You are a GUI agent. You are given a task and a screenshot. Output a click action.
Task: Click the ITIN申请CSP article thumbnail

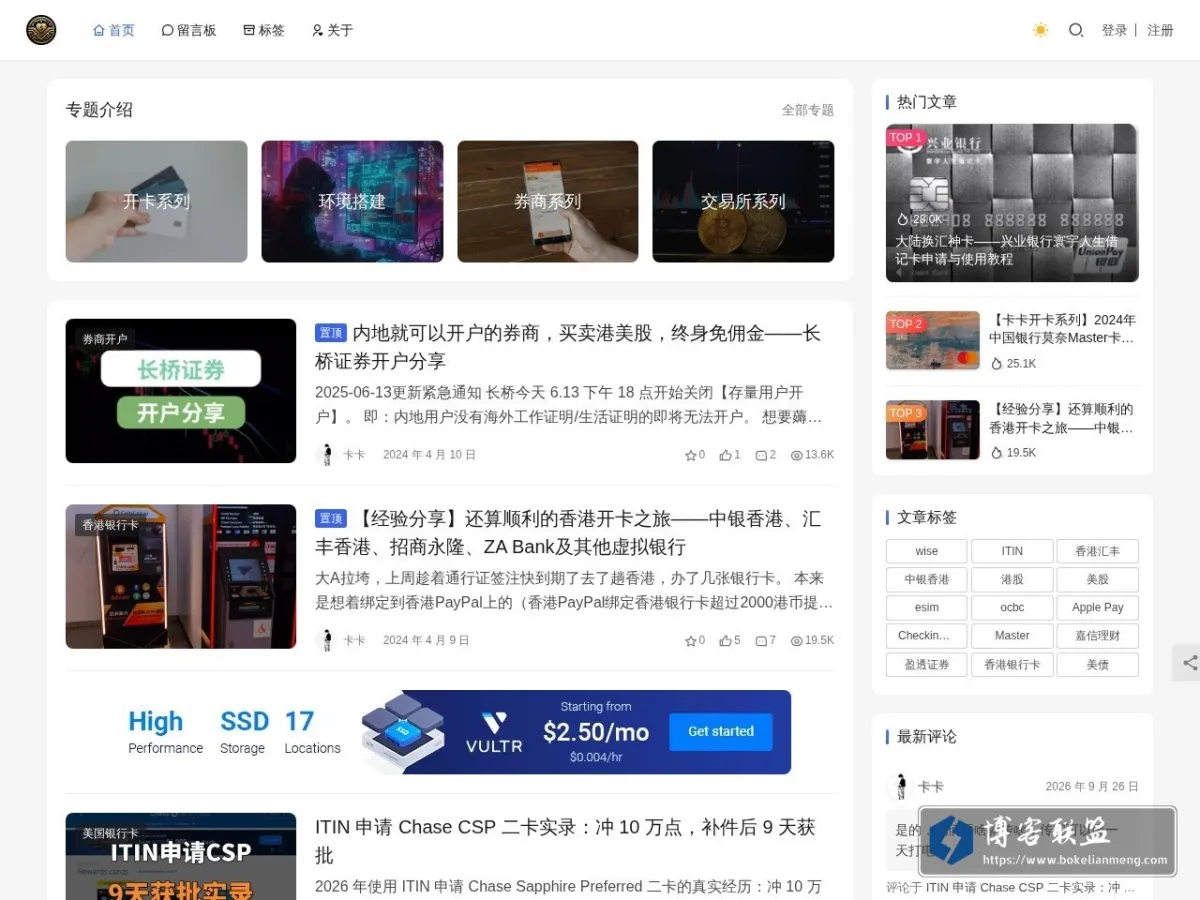pos(181,856)
